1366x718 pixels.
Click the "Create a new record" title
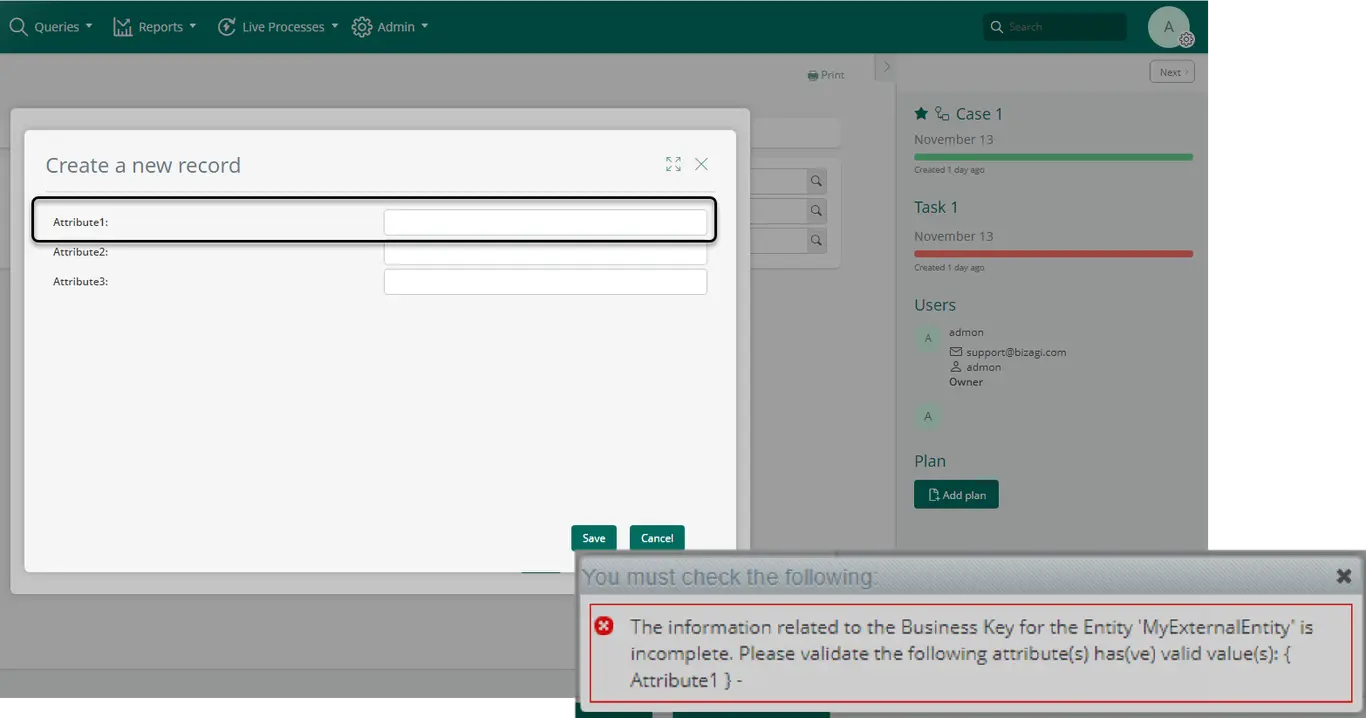[143, 165]
